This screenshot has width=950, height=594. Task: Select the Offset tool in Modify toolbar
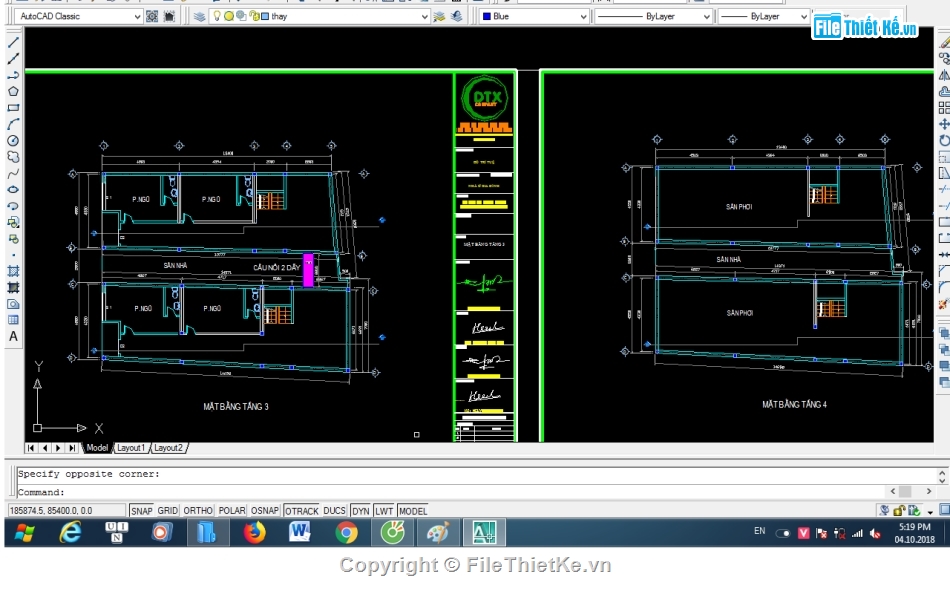click(x=944, y=92)
